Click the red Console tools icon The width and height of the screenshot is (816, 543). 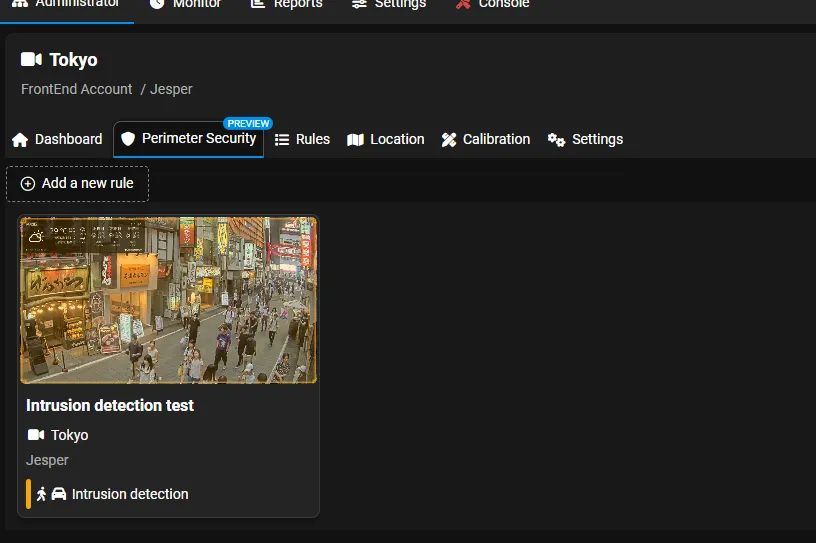pyautogui.click(x=463, y=4)
